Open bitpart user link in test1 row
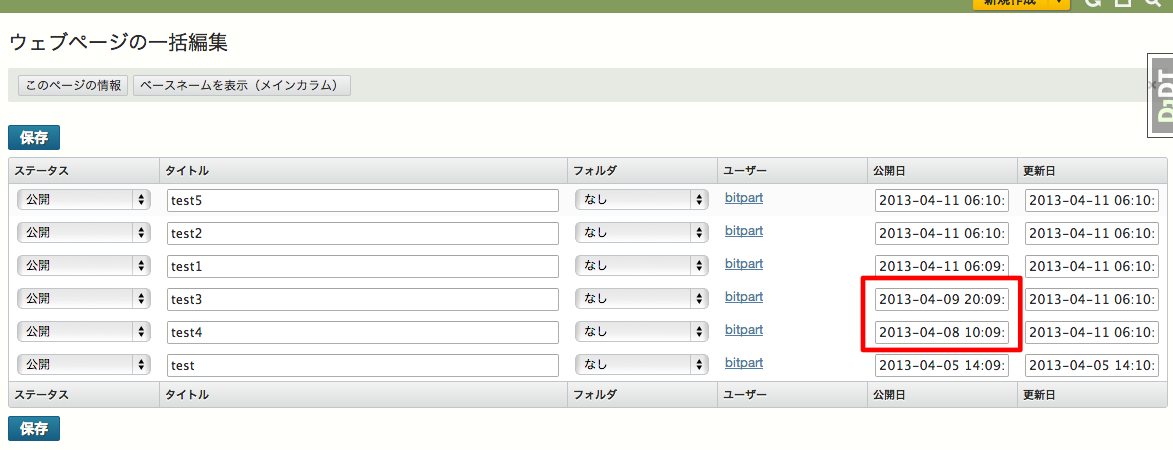This screenshot has width=1173, height=450. pyautogui.click(x=744, y=264)
